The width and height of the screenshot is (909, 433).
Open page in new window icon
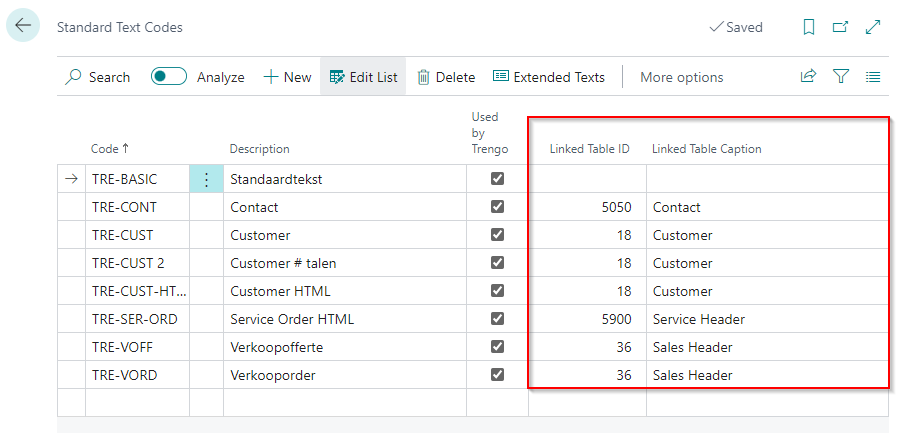tap(840, 27)
